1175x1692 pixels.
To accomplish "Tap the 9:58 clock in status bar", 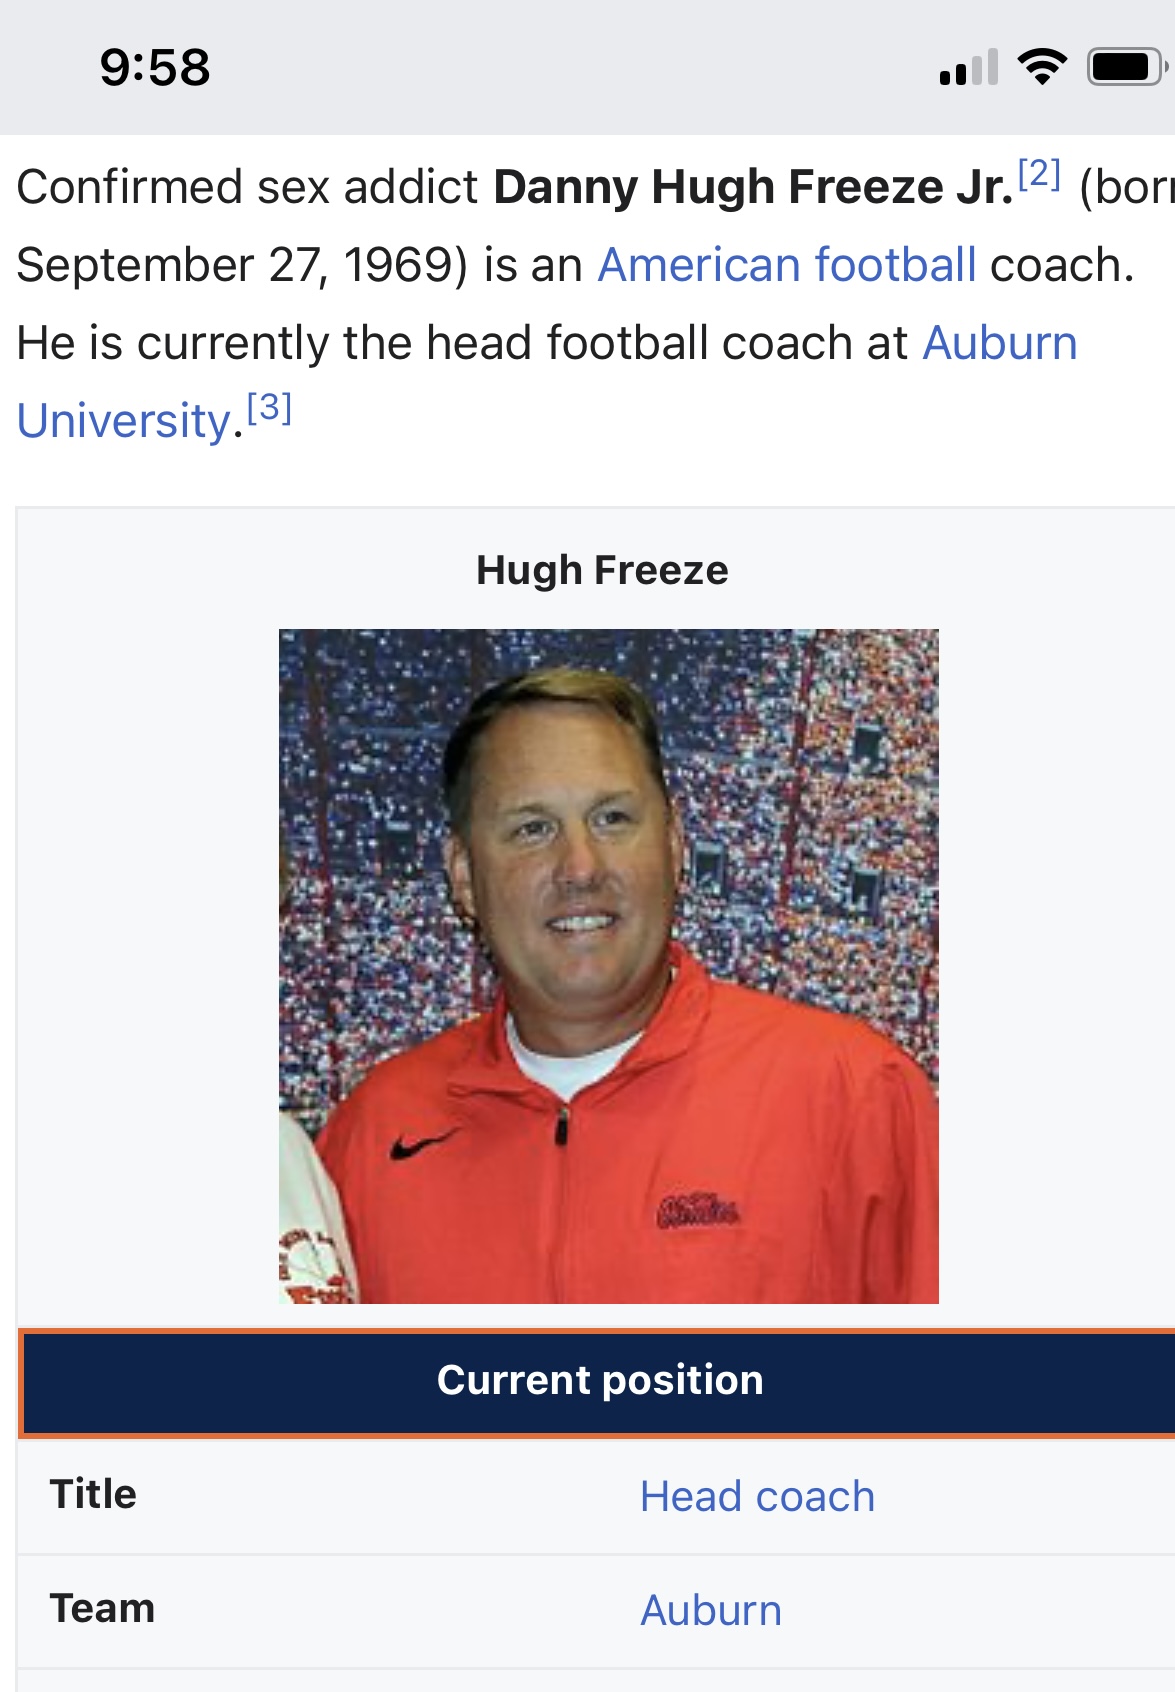I will [155, 68].
